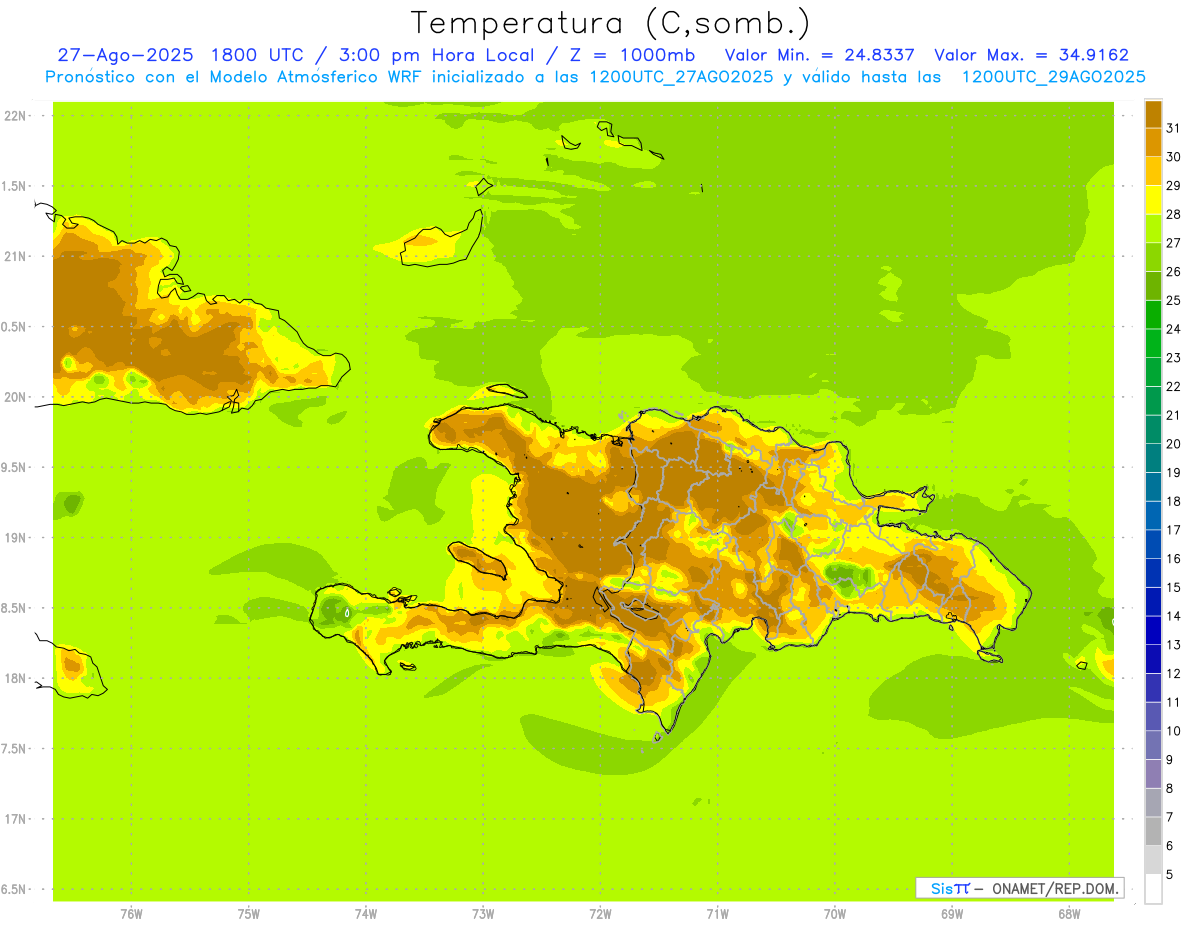Click the Valor Min. = 24.8337 readout

(x=819, y=55)
